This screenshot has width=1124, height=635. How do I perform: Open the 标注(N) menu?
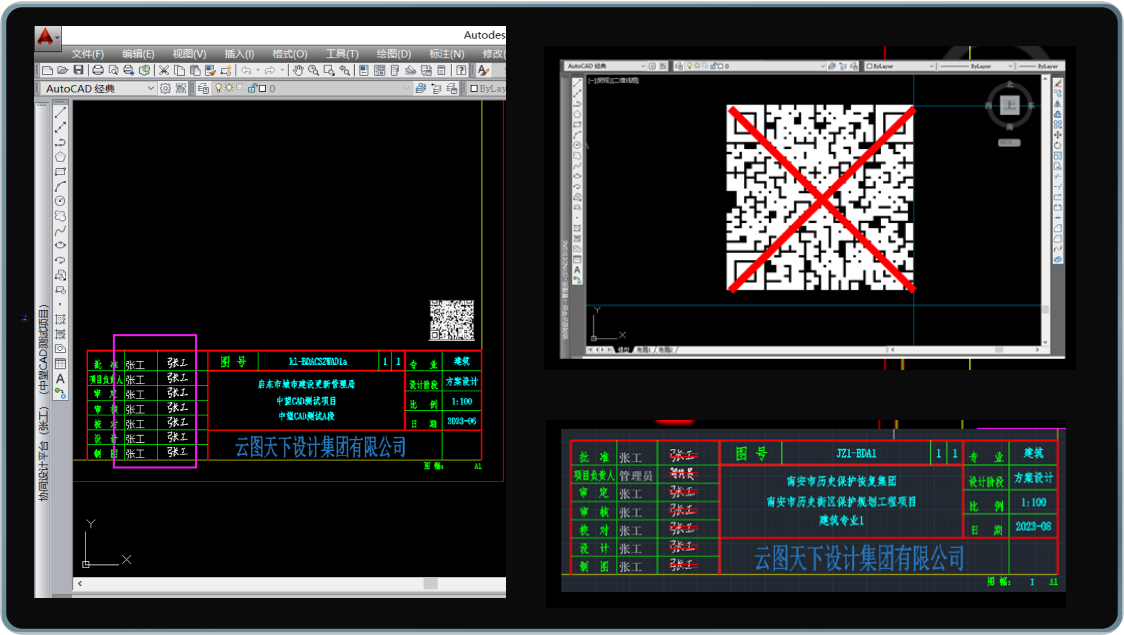(x=447, y=54)
